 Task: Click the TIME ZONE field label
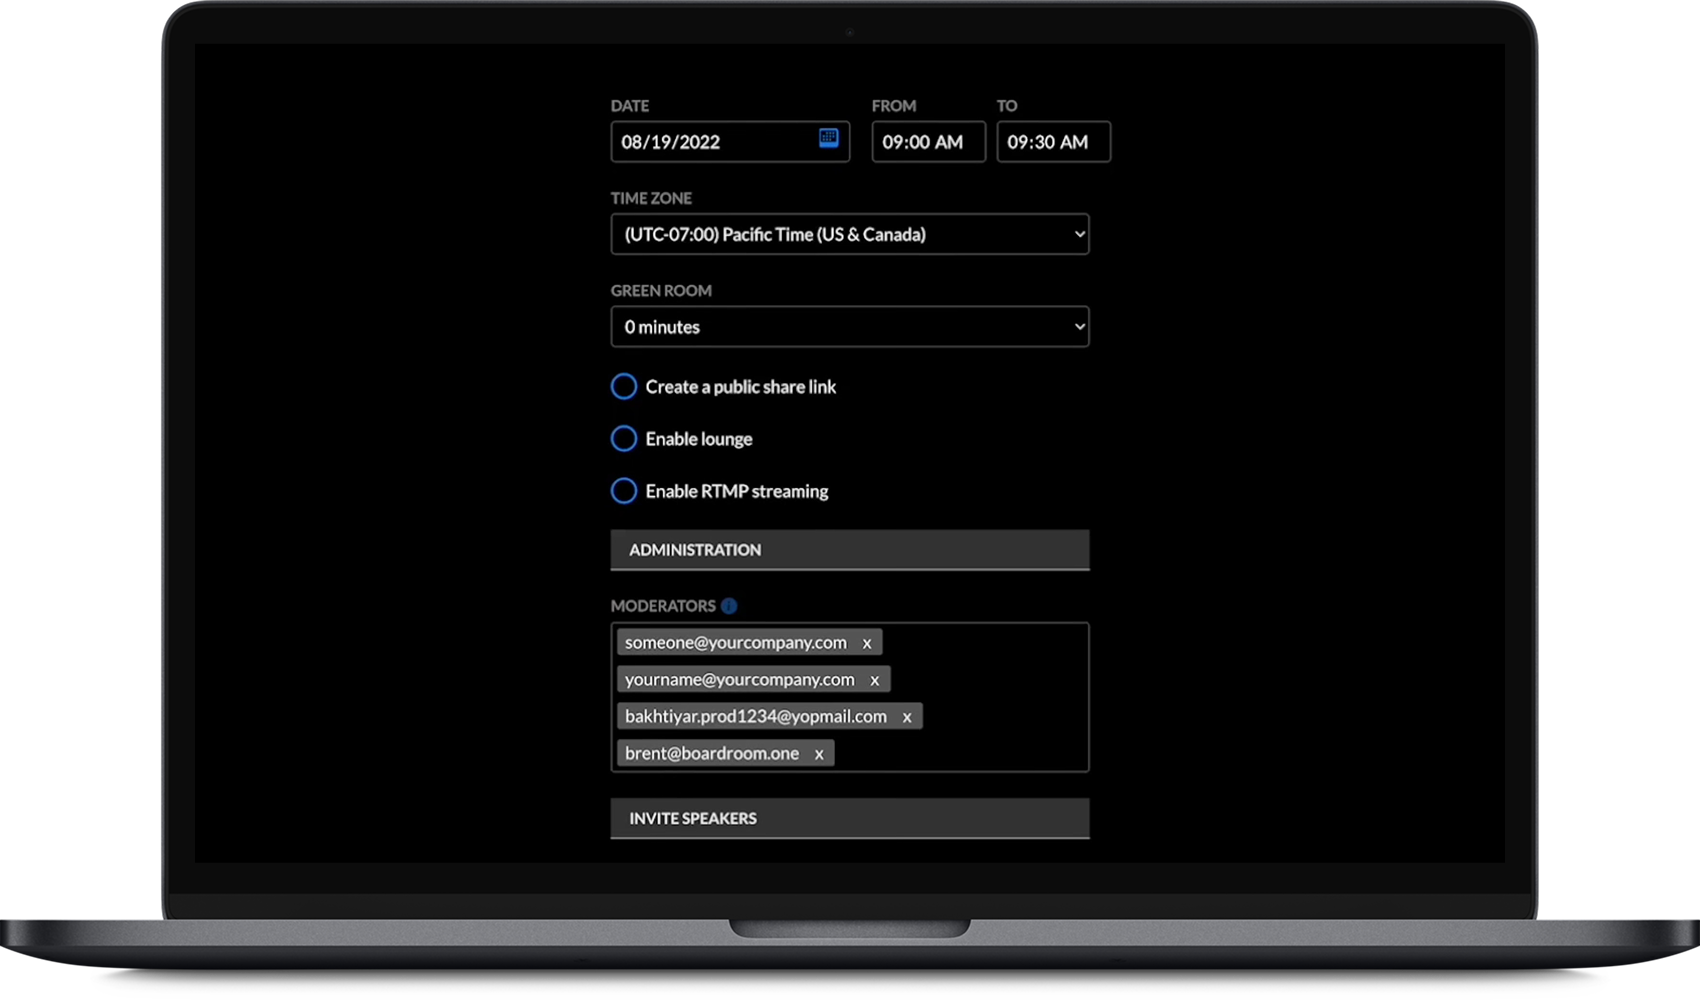tap(651, 198)
